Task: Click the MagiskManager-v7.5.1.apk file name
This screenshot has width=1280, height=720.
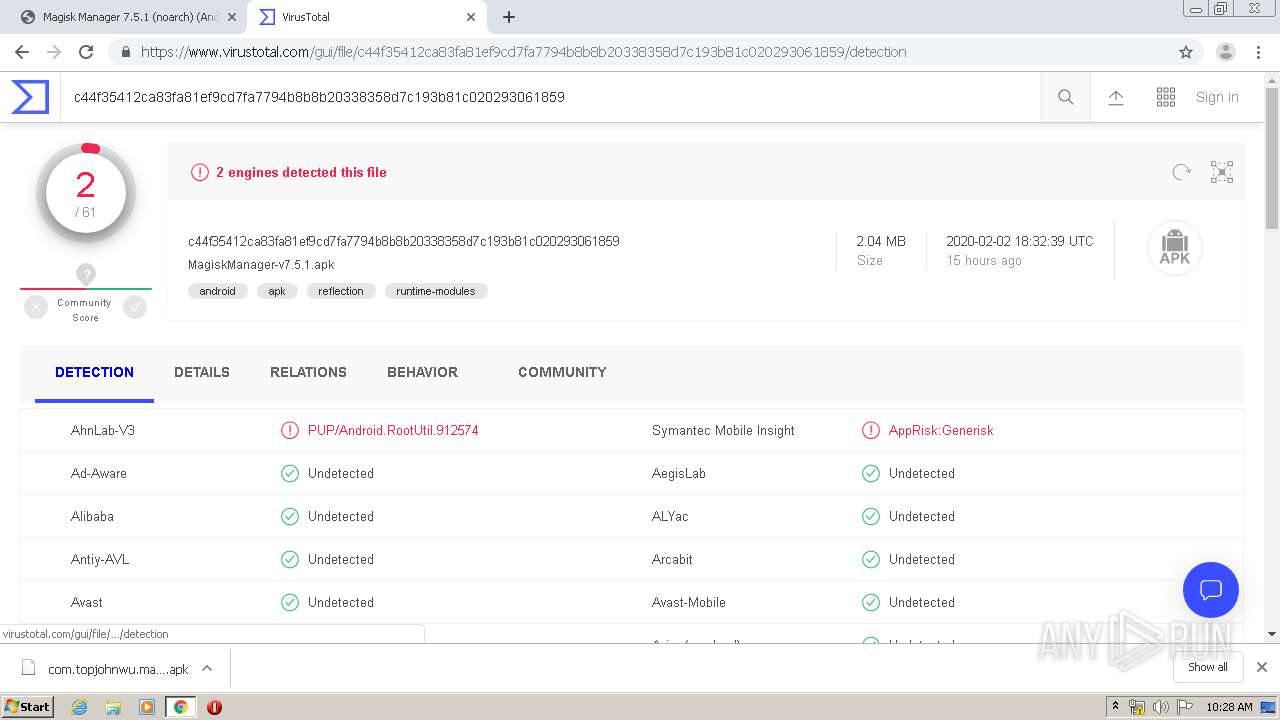Action: click(261, 265)
